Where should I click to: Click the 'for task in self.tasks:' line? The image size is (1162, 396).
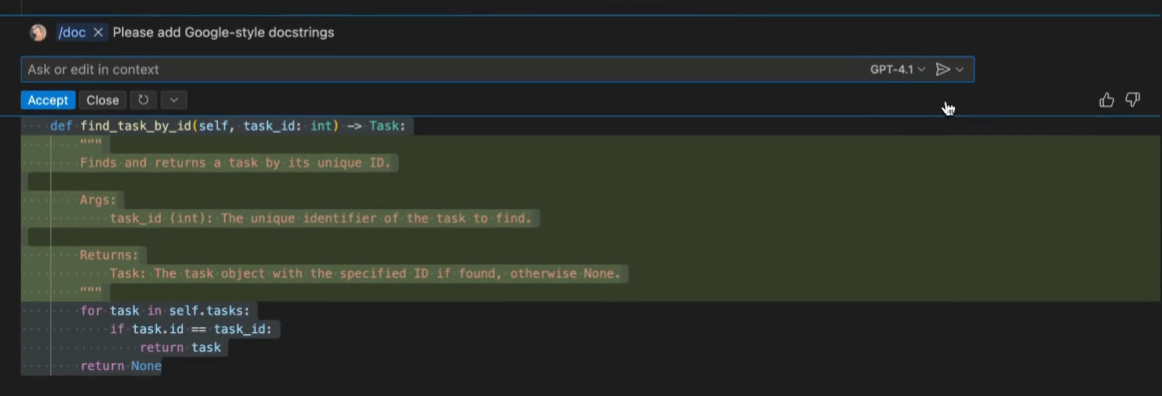point(165,311)
